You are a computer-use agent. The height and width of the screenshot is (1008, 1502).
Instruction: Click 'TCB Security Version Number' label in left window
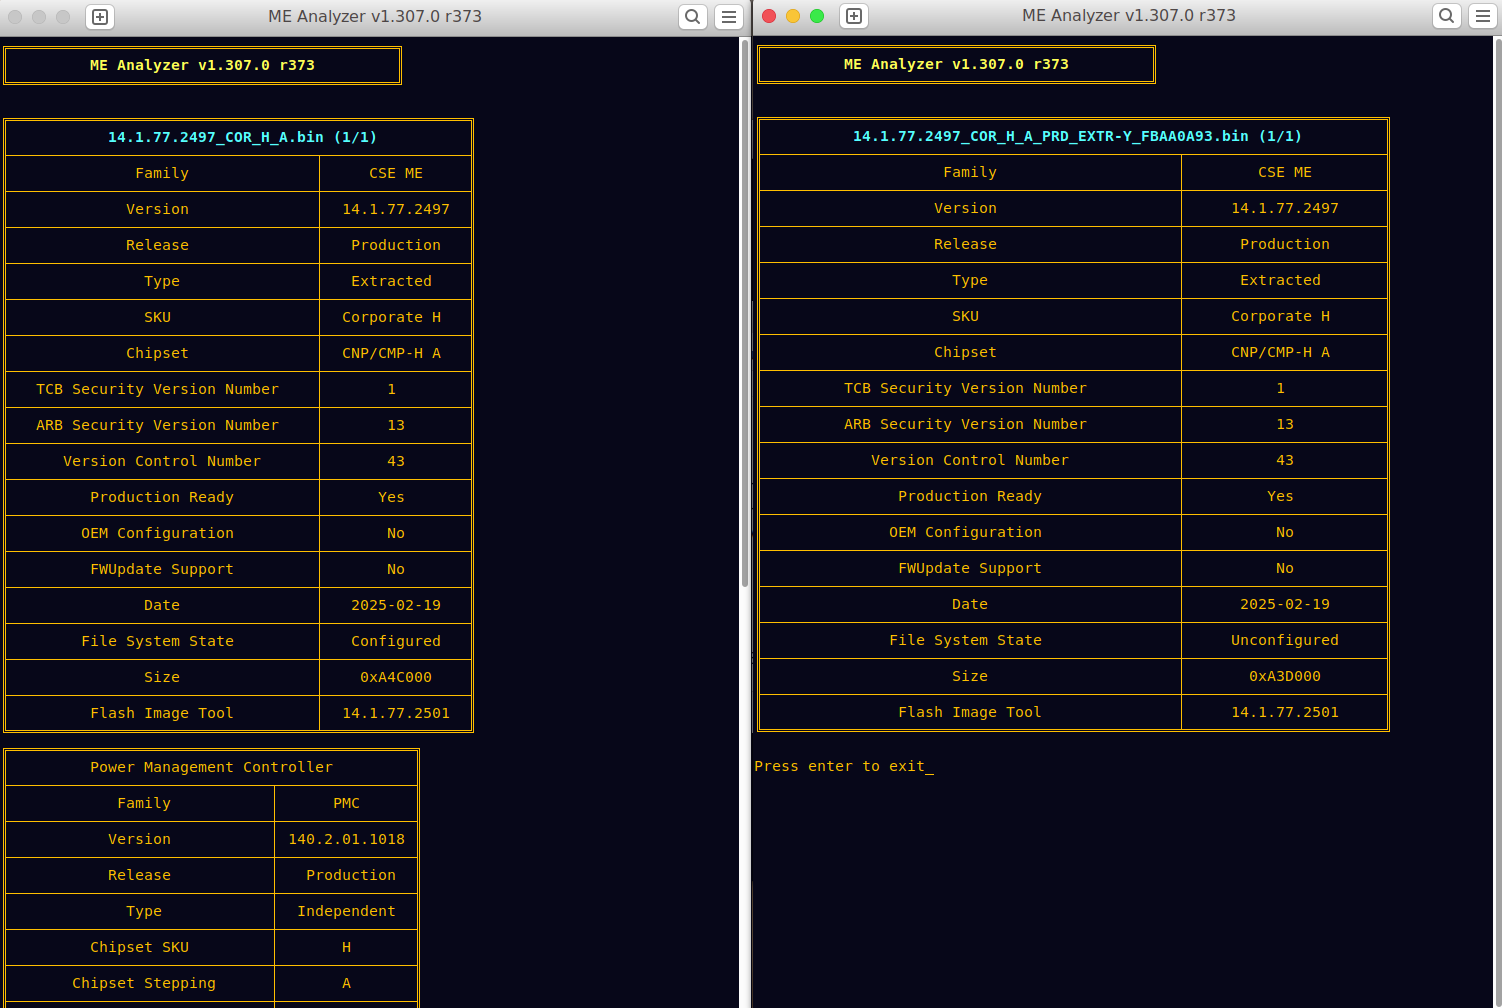[158, 389]
